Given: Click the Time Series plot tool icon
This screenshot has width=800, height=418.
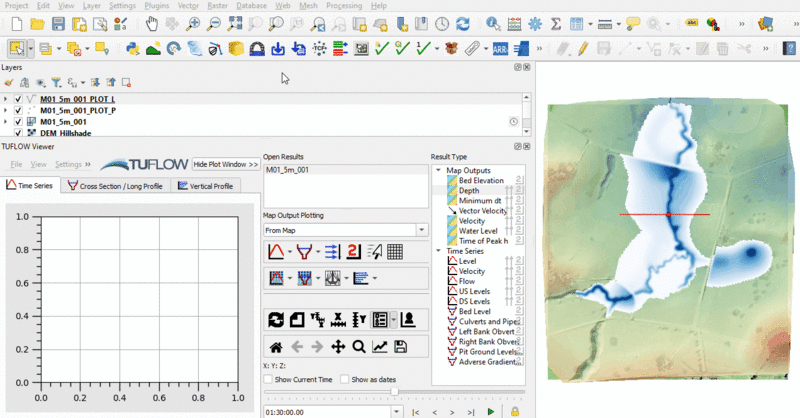Looking at the screenshot, I should 274,251.
